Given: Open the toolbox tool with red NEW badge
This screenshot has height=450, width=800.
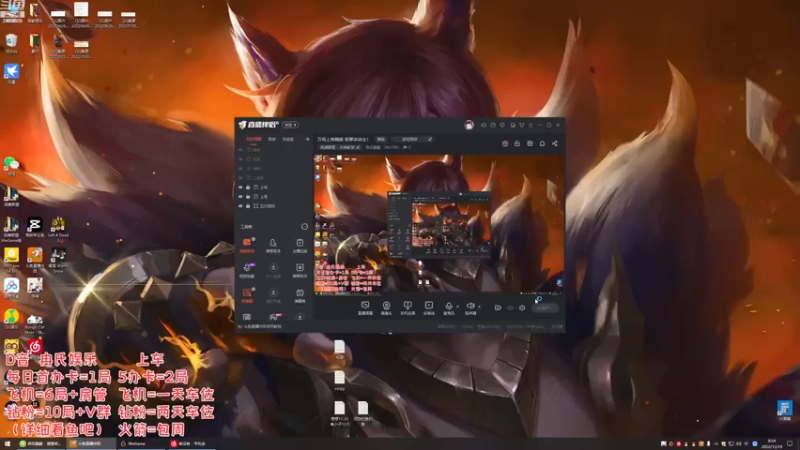Looking at the screenshot, I should 274,317.
